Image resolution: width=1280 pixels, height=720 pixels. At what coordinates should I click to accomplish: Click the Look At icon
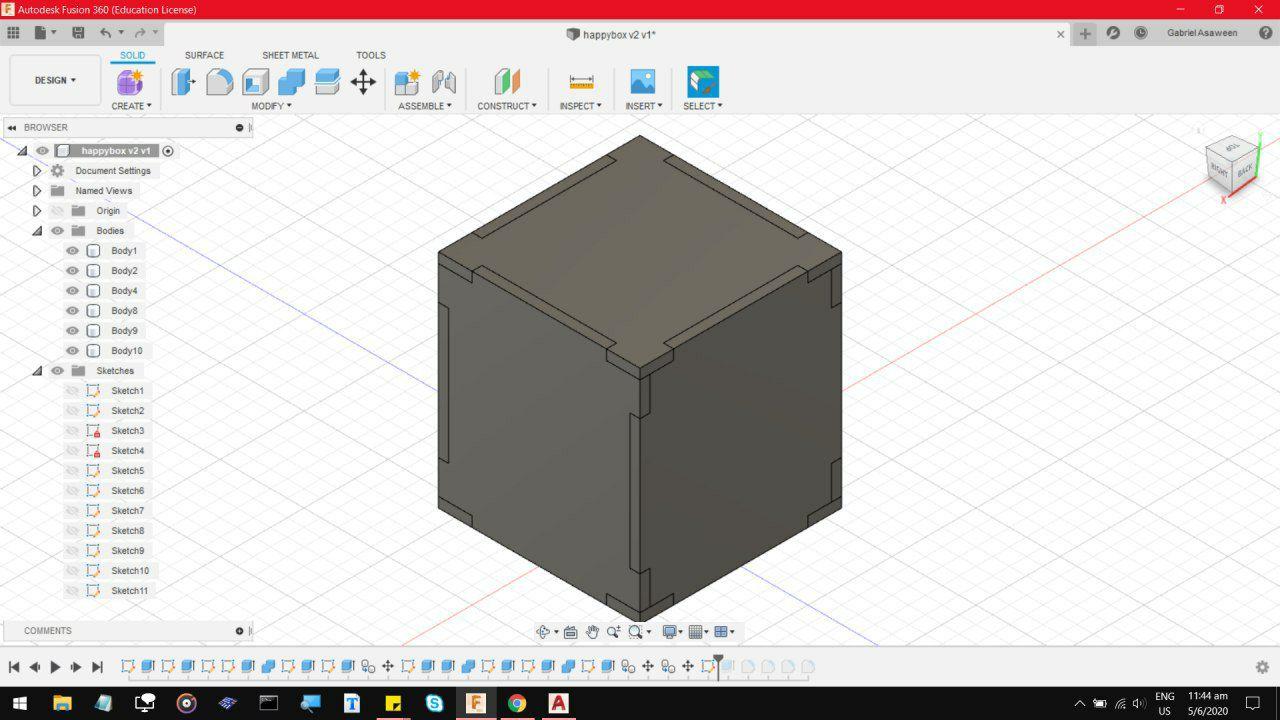[570, 631]
